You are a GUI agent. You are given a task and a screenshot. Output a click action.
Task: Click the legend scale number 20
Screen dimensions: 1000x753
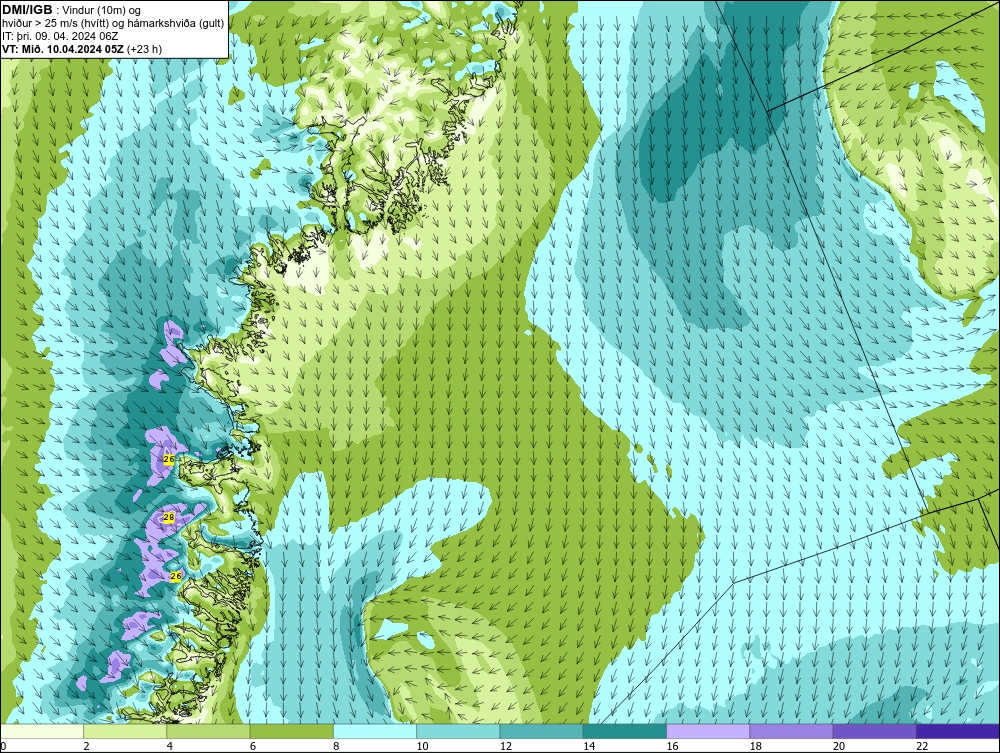(839, 747)
